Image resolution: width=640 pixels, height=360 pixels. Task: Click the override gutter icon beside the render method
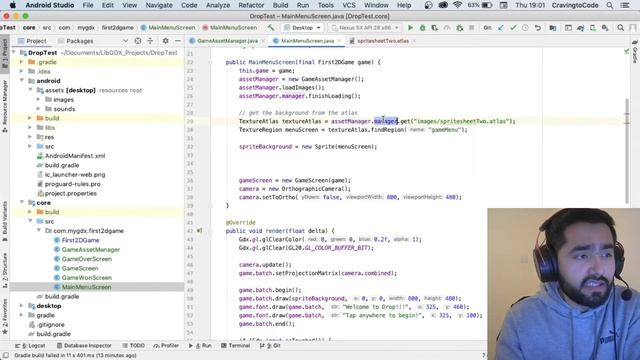coord(199,231)
